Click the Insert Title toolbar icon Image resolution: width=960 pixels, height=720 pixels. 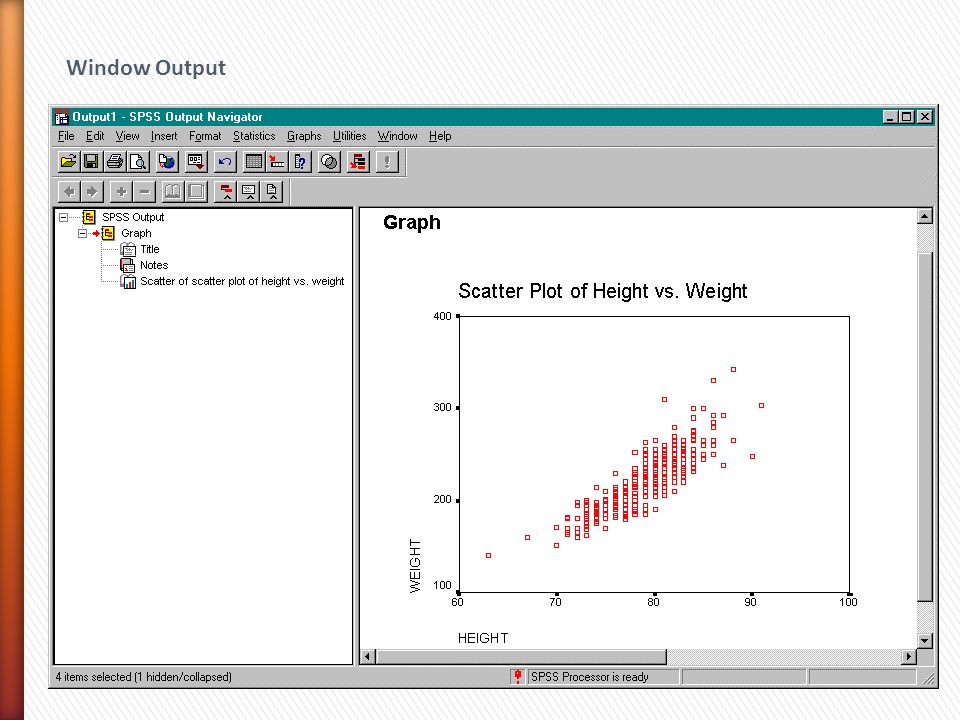click(x=249, y=192)
